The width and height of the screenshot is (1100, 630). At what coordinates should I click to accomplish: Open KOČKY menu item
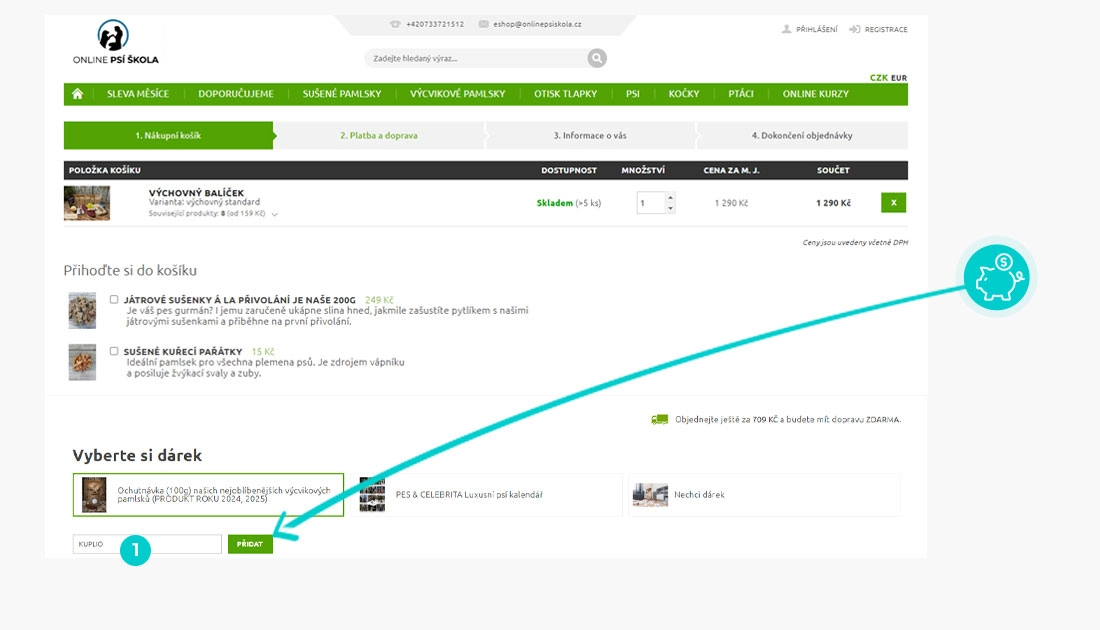coord(684,94)
